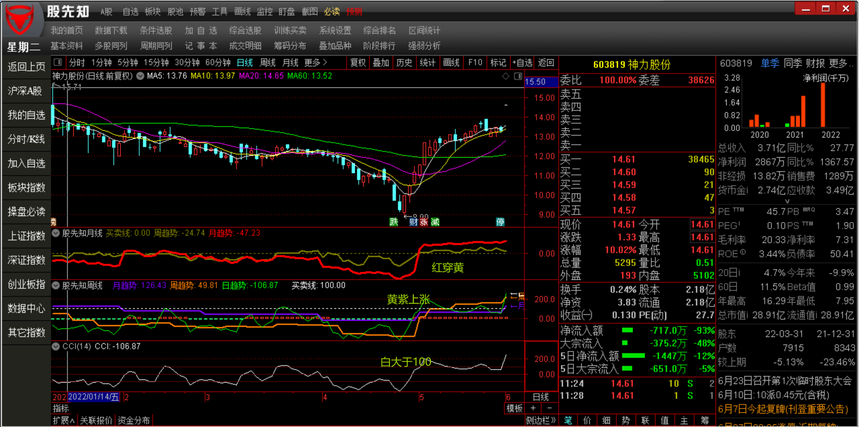
Task: Select the 主 tab at the bottom
Action: [684, 420]
